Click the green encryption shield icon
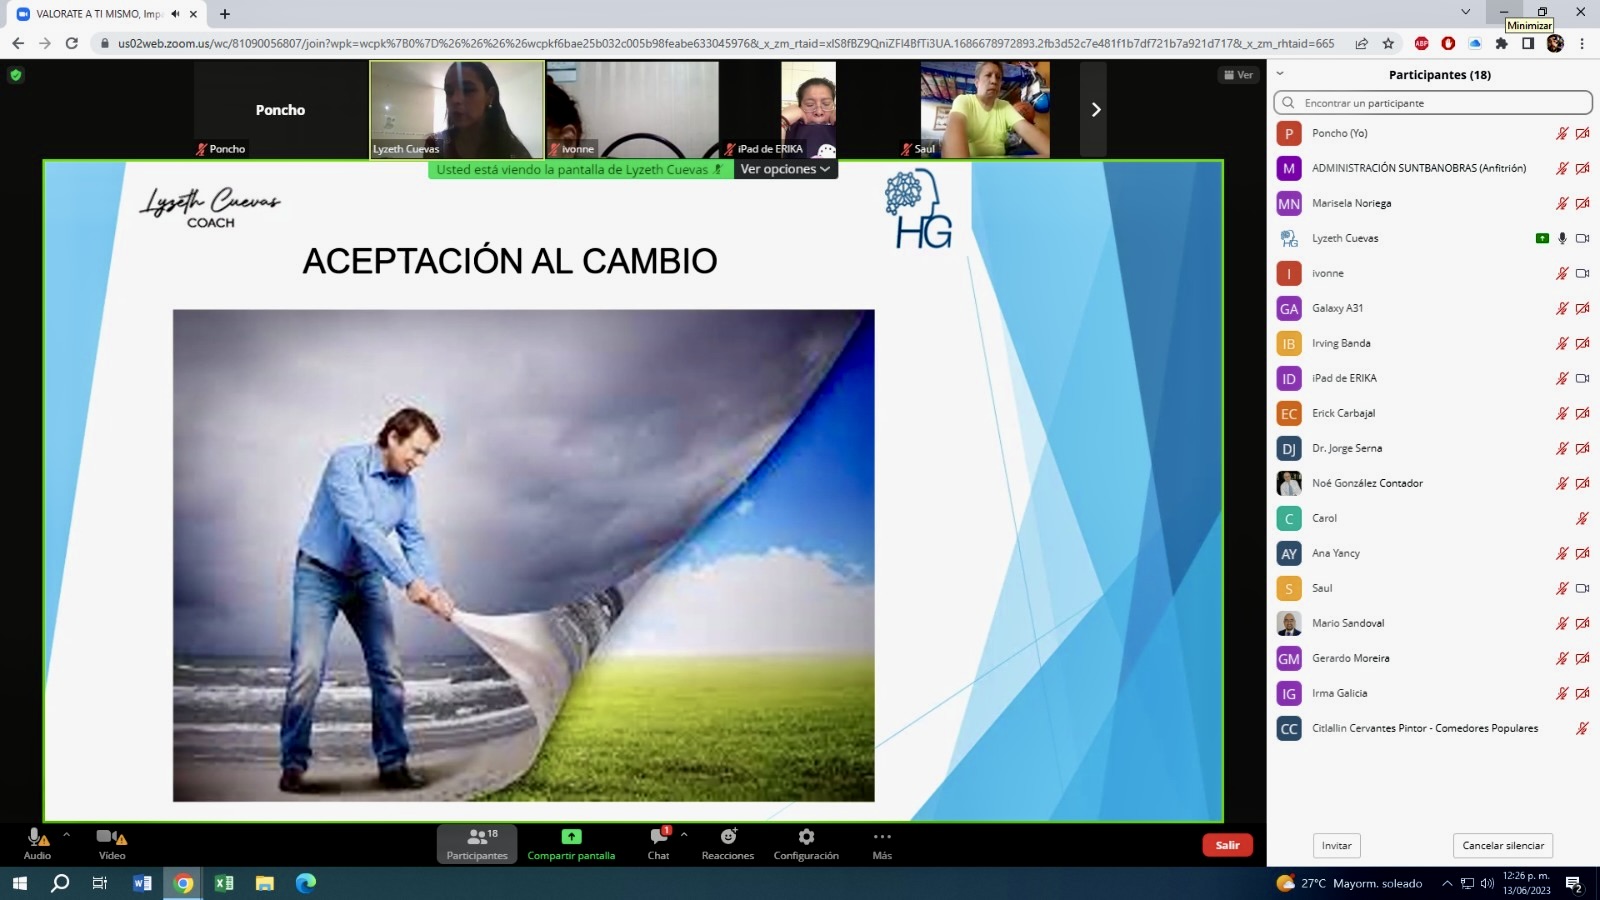The height and width of the screenshot is (900, 1600). pyautogui.click(x=16, y=75)
